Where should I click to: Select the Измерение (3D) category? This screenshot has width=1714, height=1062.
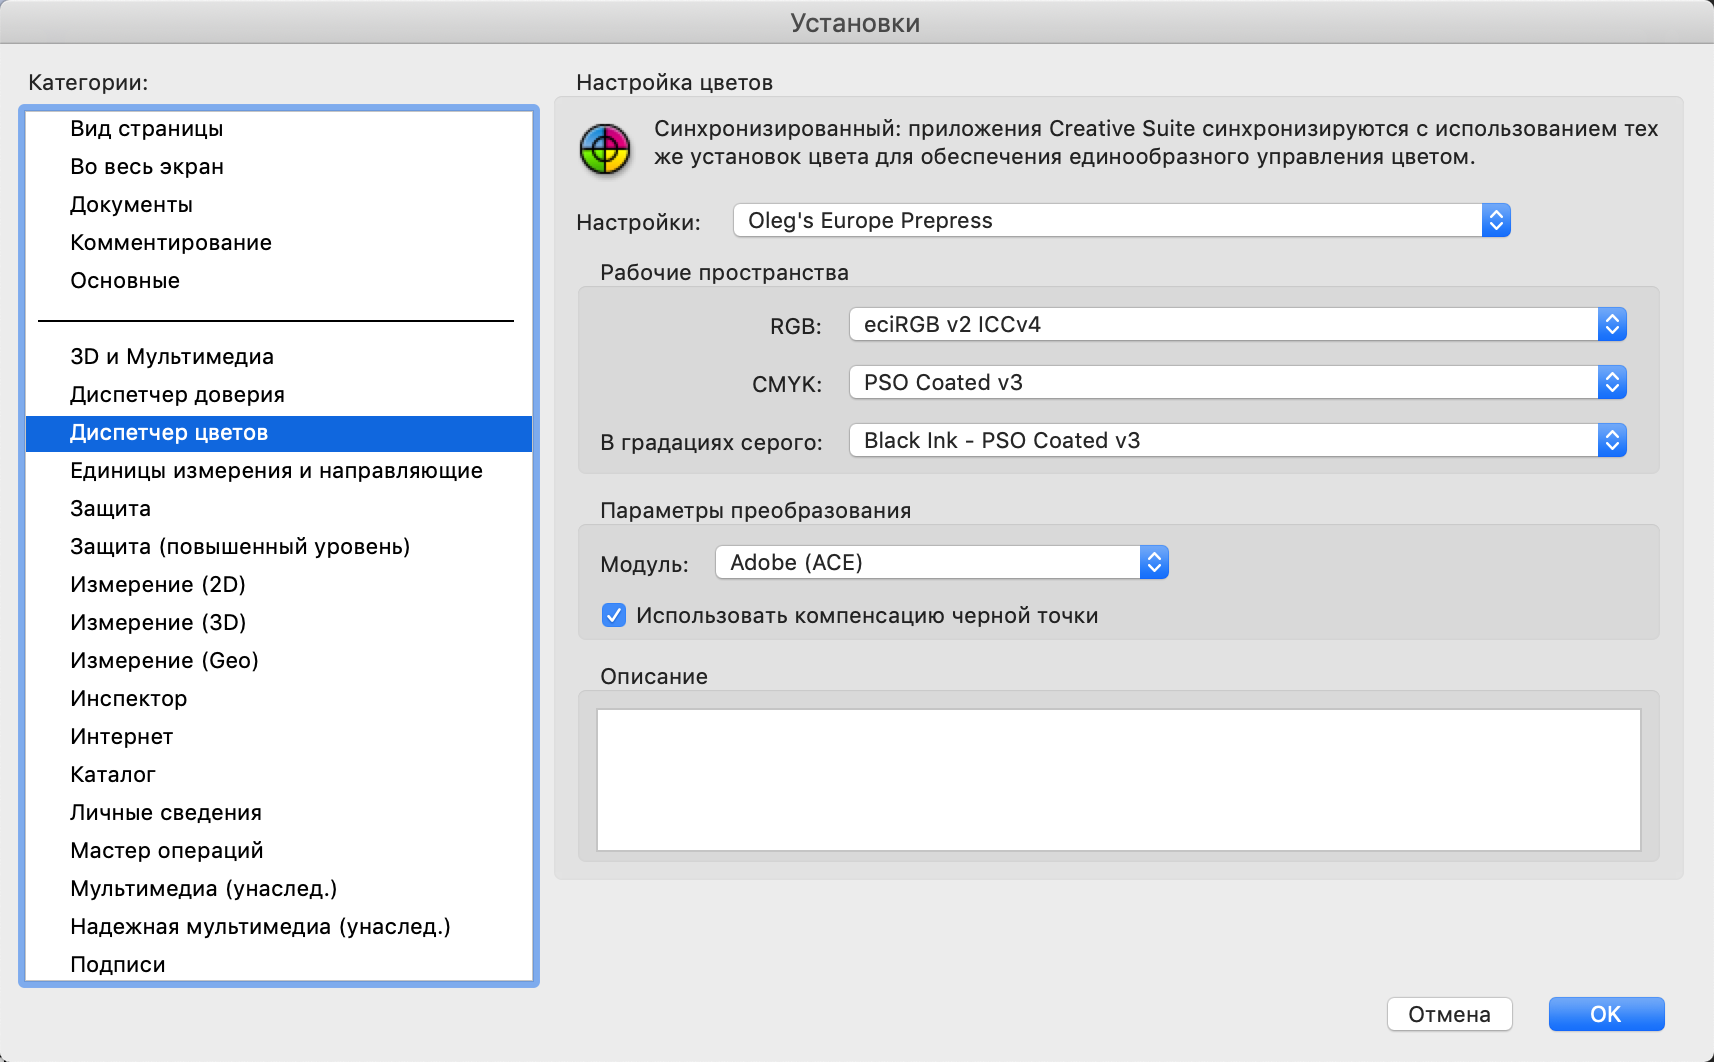click(279, 623)
